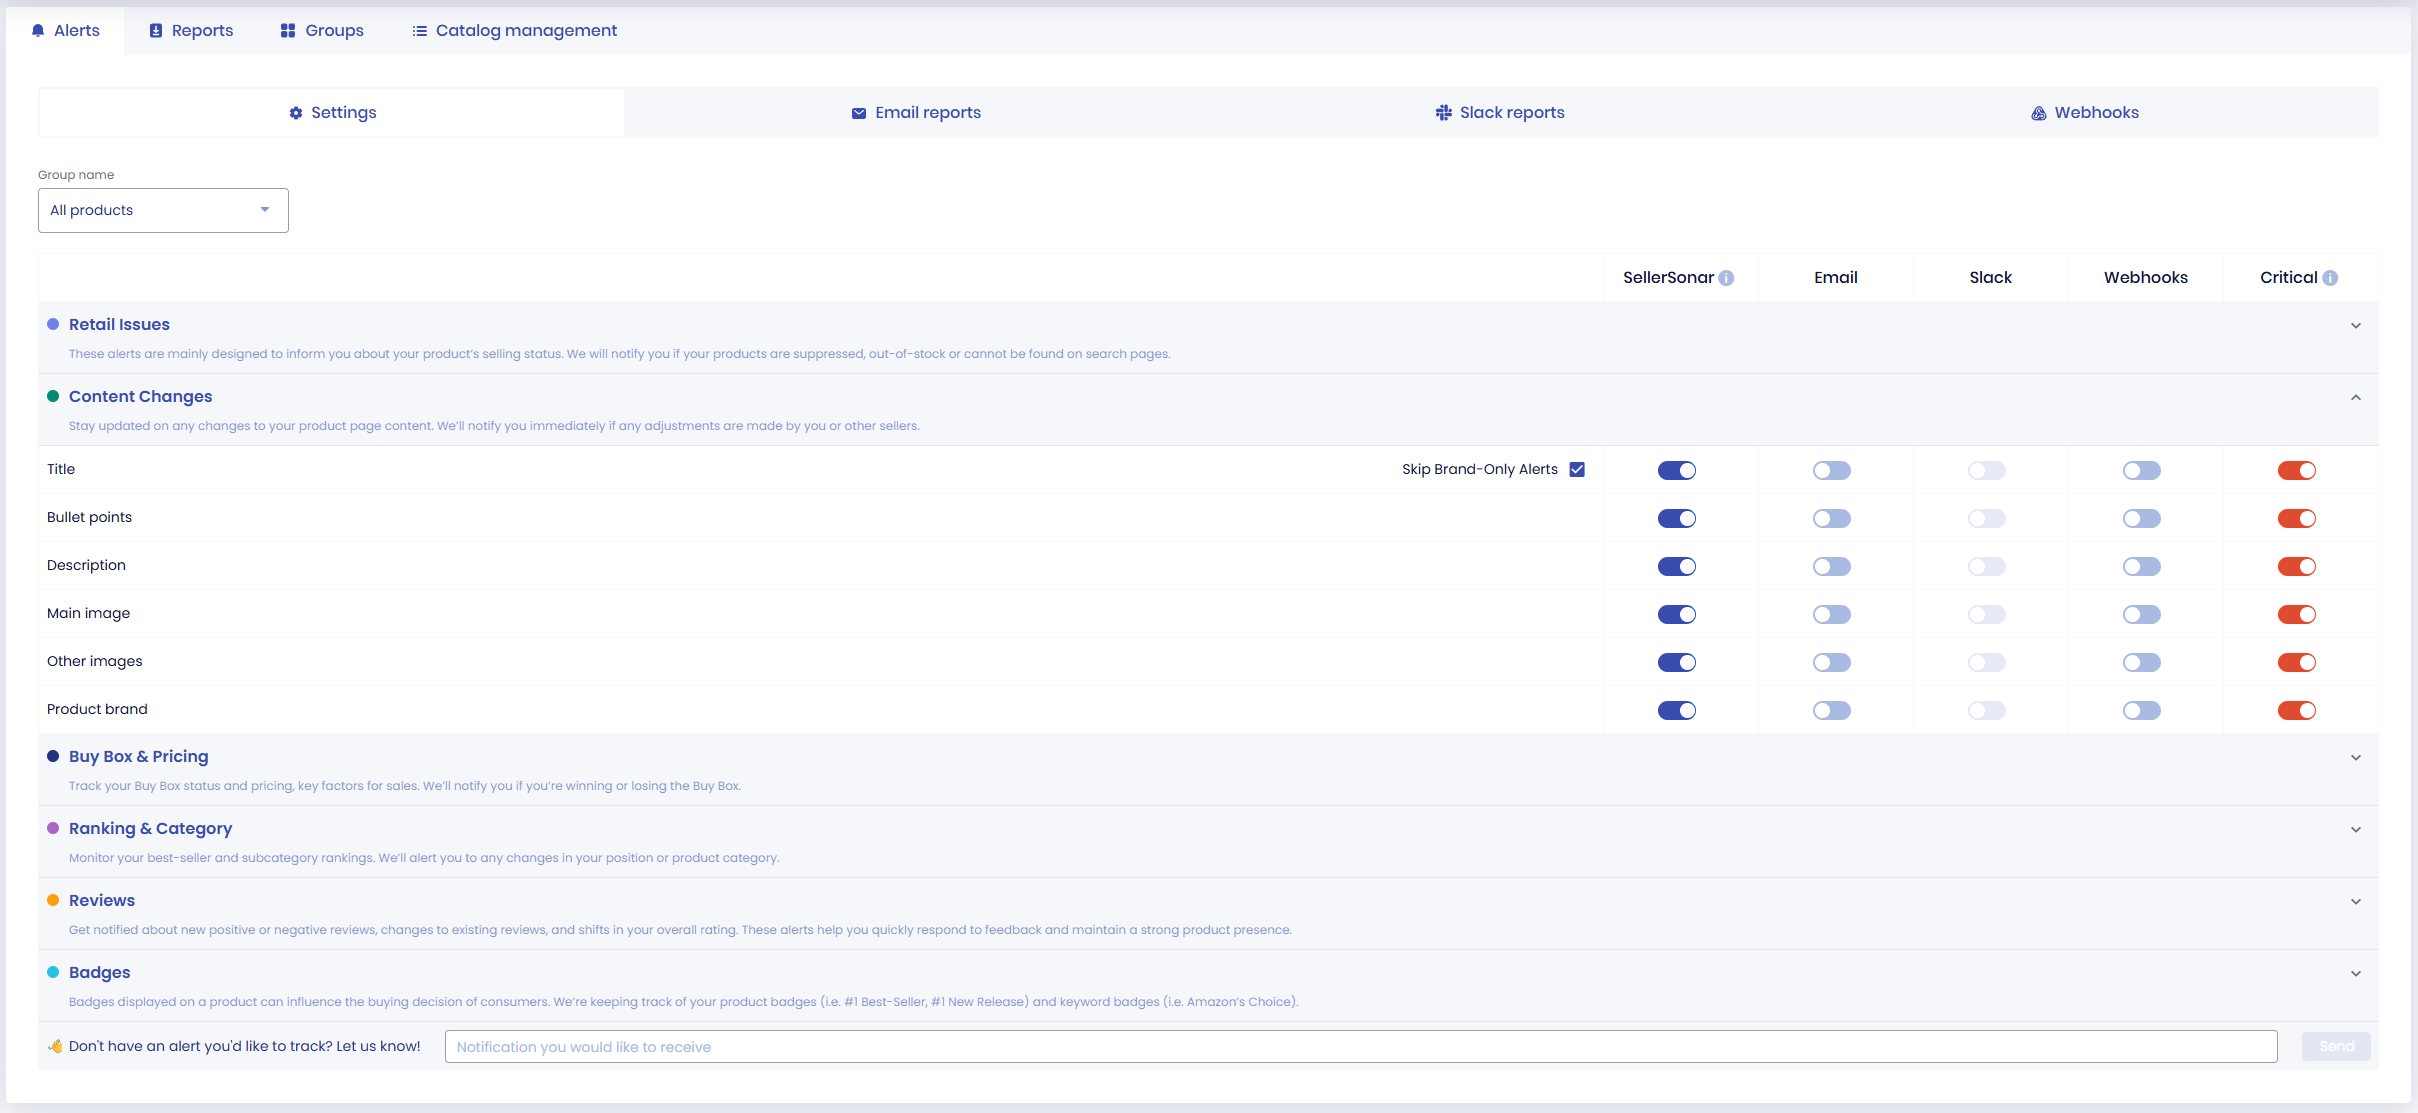Click the Critical column info icon
Image resolution: width=2418 pixels, height=1113 pixels.
[2330, 278]
